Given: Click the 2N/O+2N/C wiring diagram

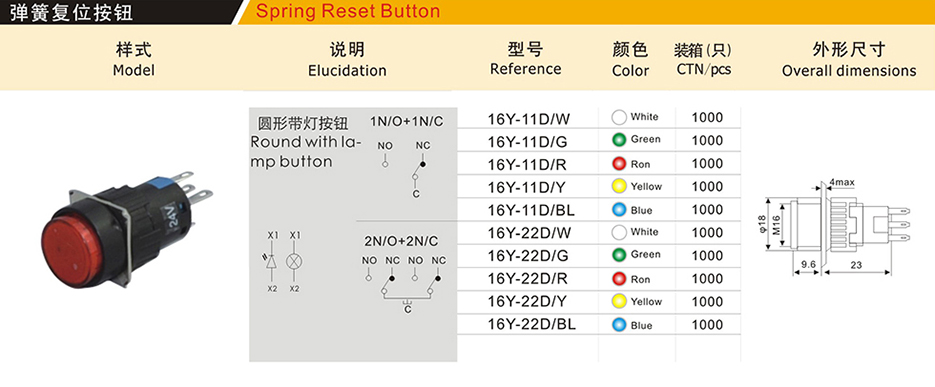Looking at the screenshot, I should [404, 275].
